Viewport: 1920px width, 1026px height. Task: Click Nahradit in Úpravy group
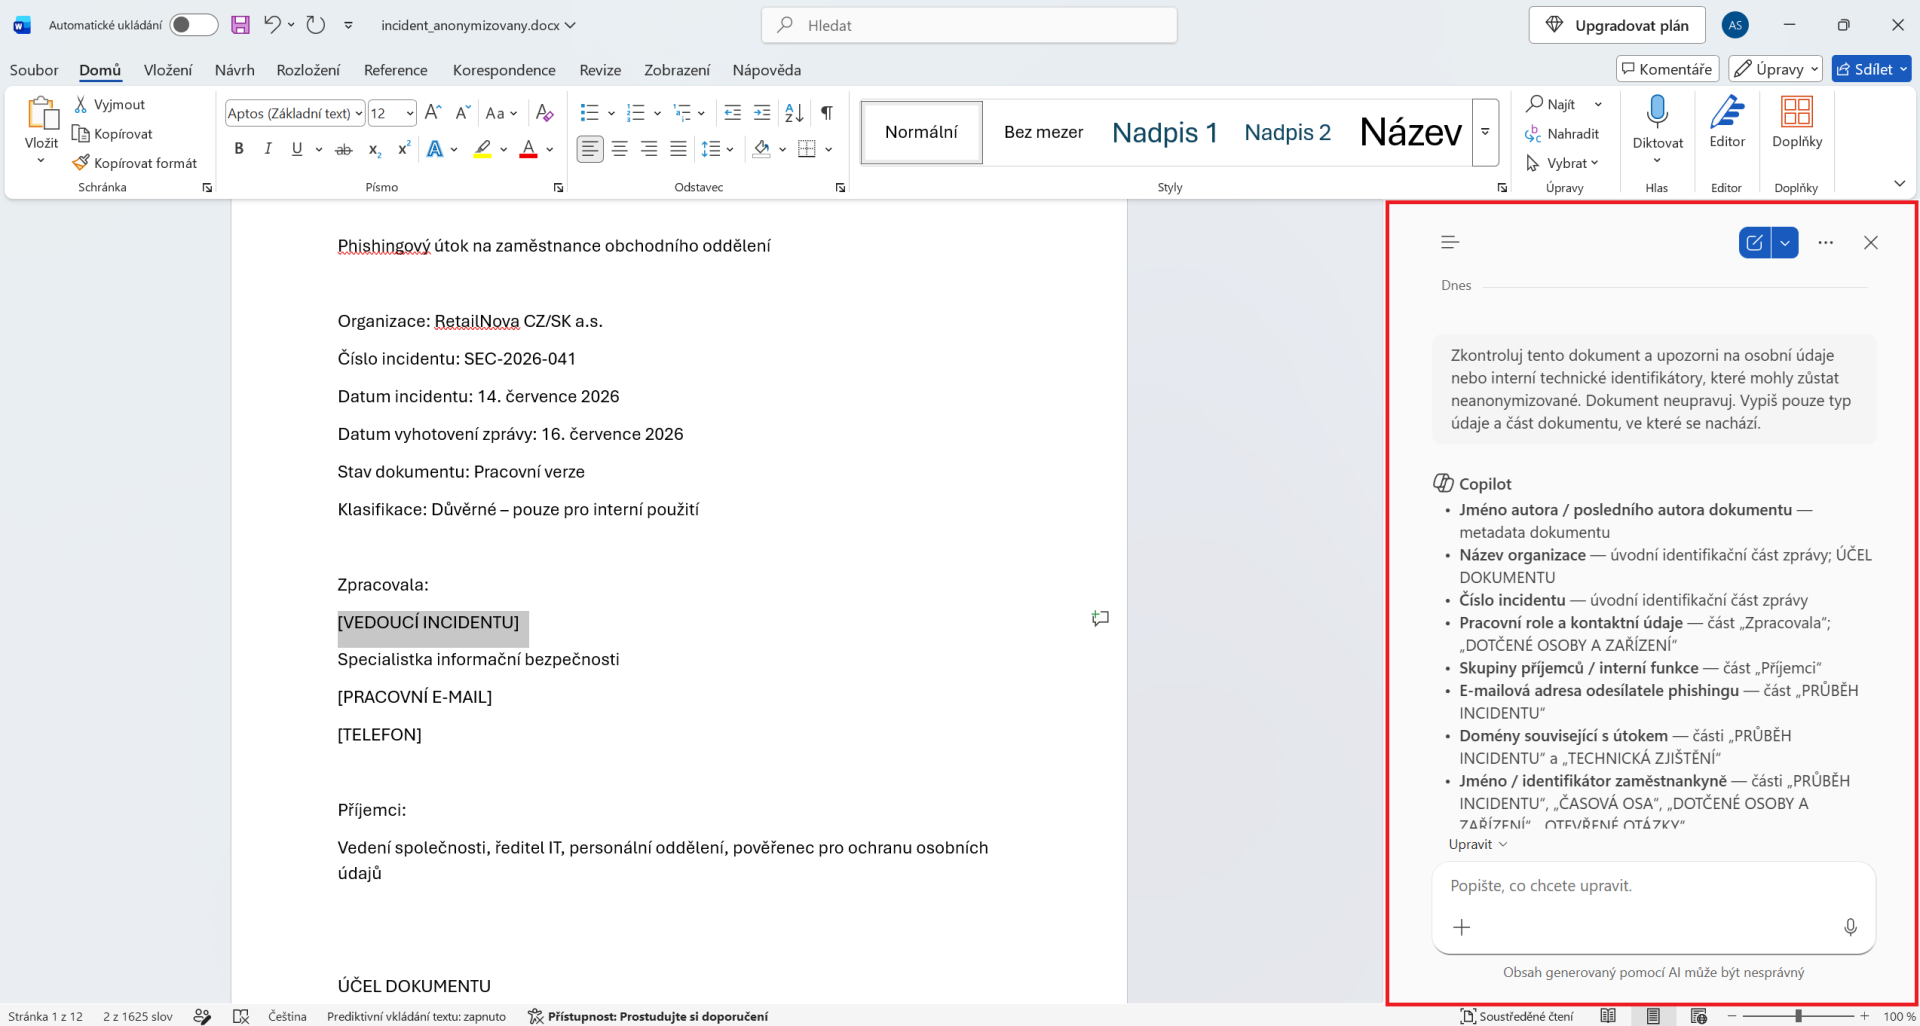[1562, 134]
